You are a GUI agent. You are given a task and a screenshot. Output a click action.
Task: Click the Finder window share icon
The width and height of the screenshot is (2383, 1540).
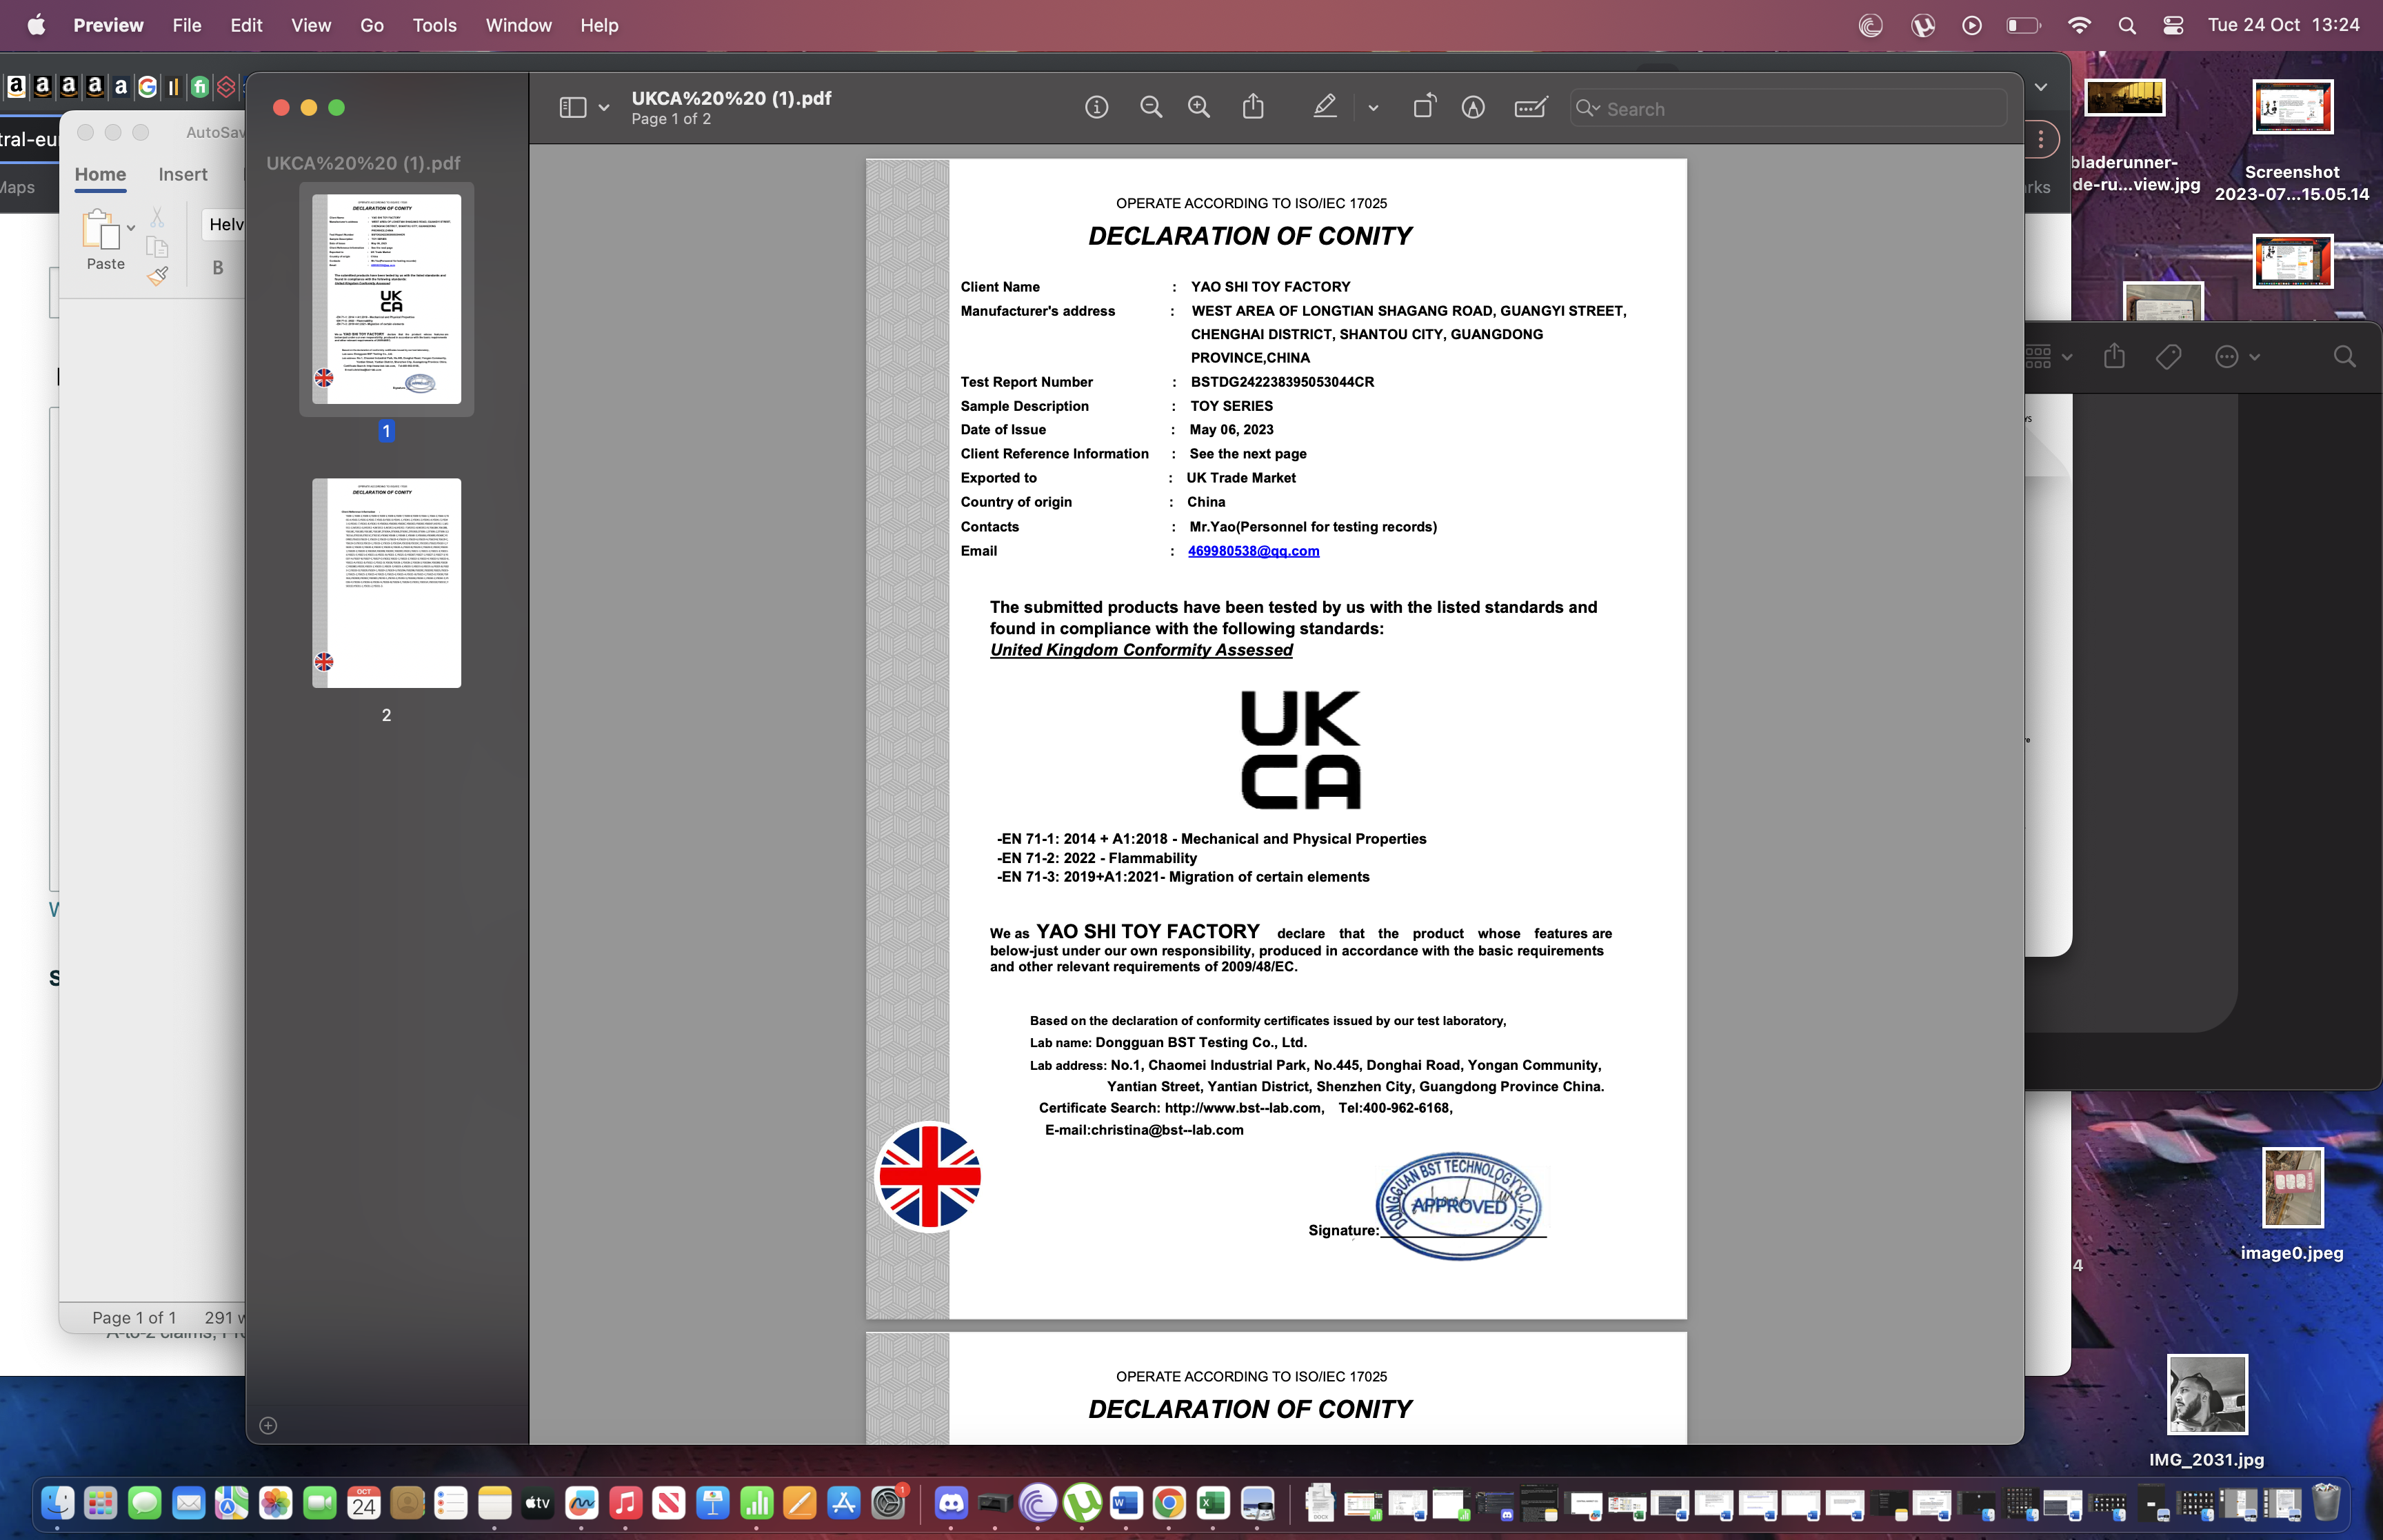click(2114, 356)
